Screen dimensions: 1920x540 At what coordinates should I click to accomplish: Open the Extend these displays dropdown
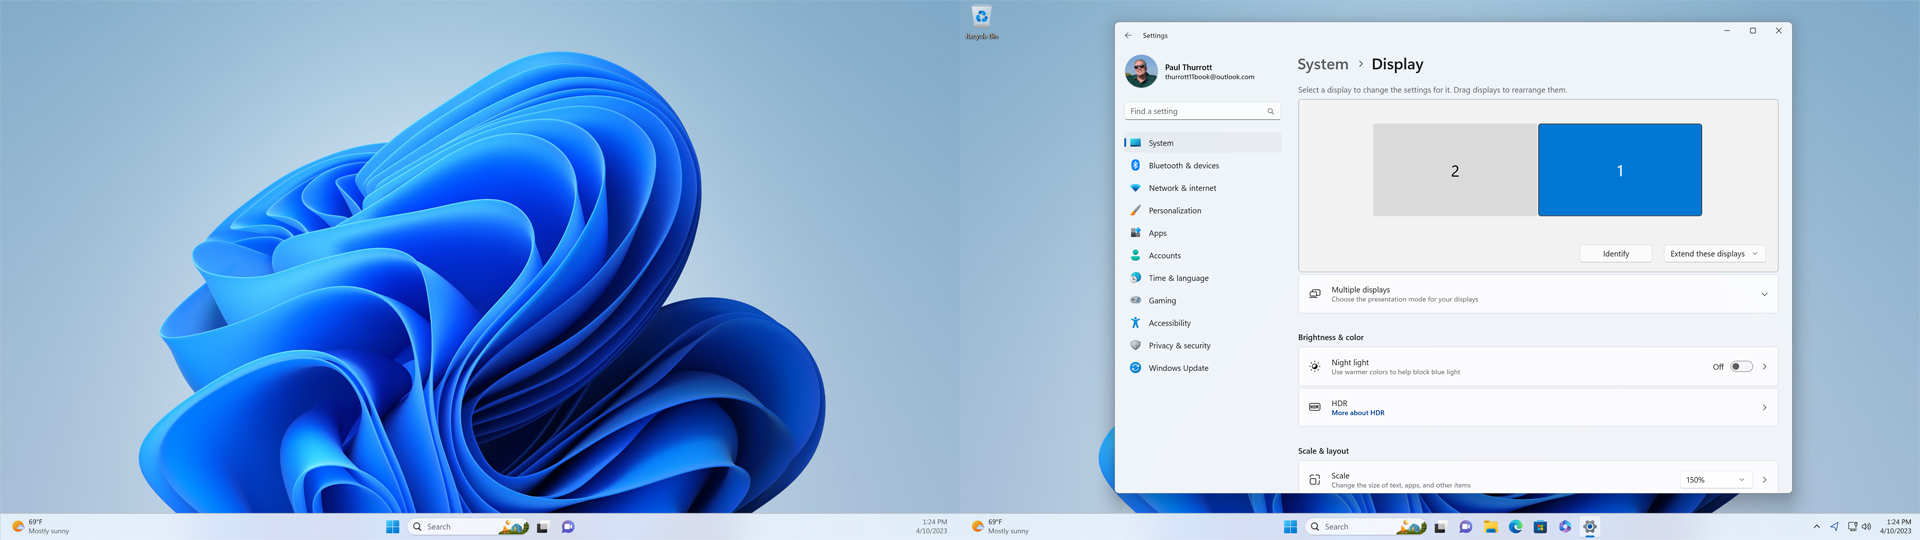[1714, 254]
